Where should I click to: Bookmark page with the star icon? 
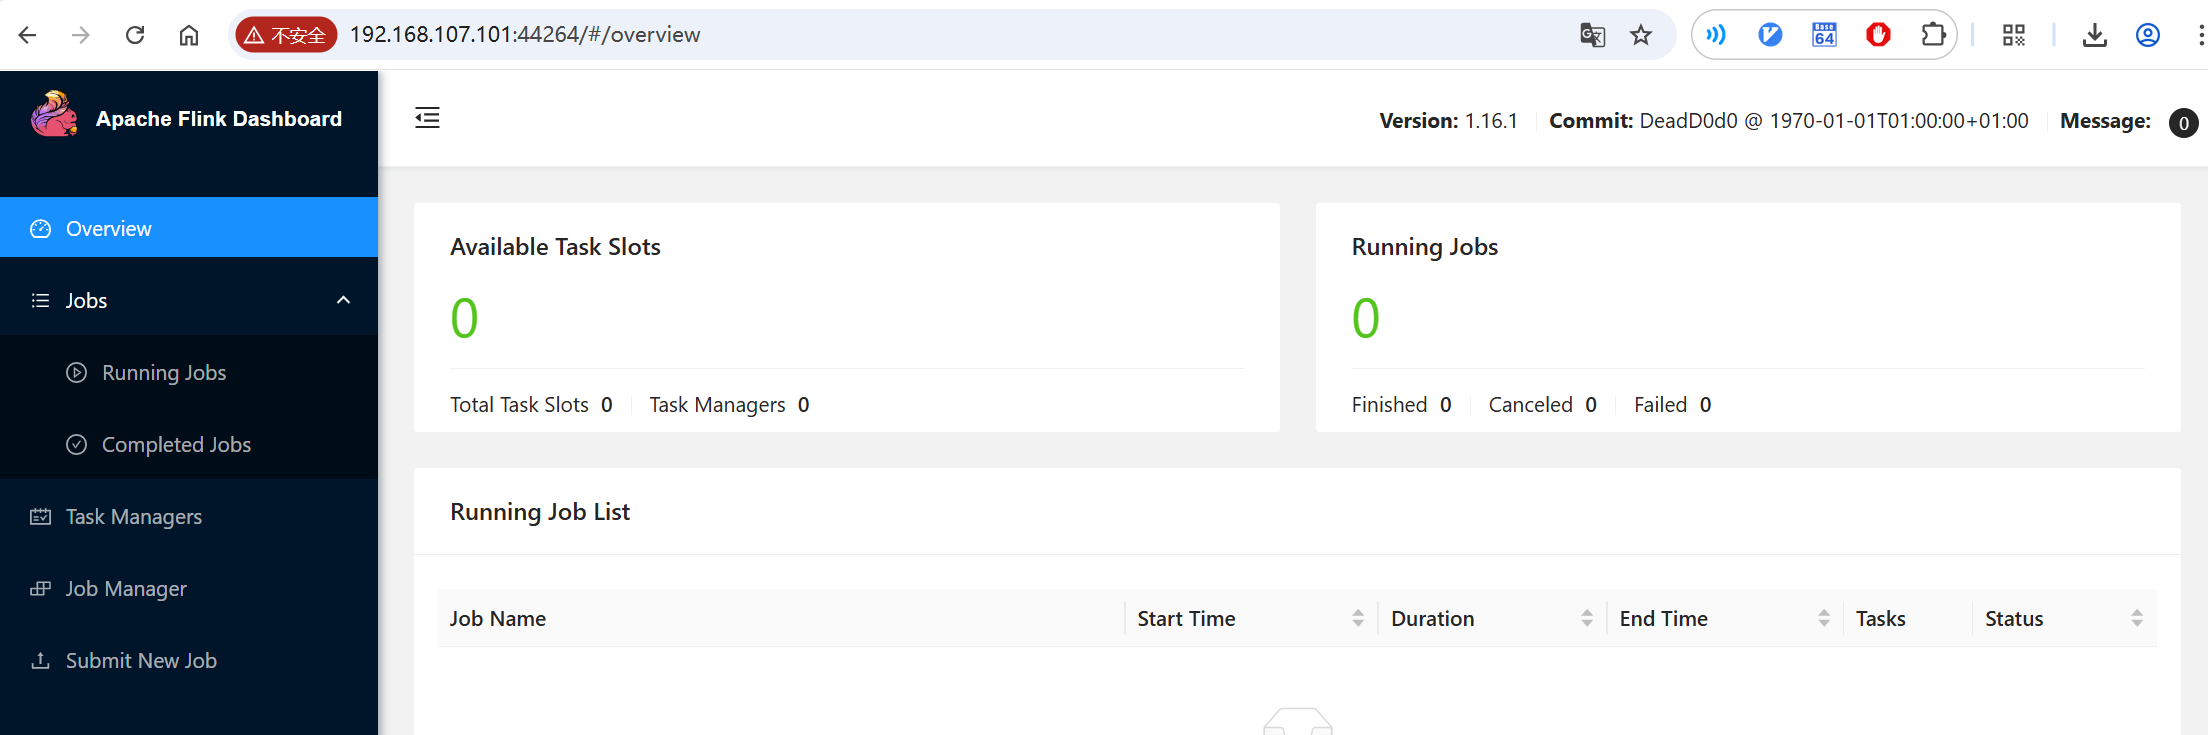click(x=1641, y=35)
